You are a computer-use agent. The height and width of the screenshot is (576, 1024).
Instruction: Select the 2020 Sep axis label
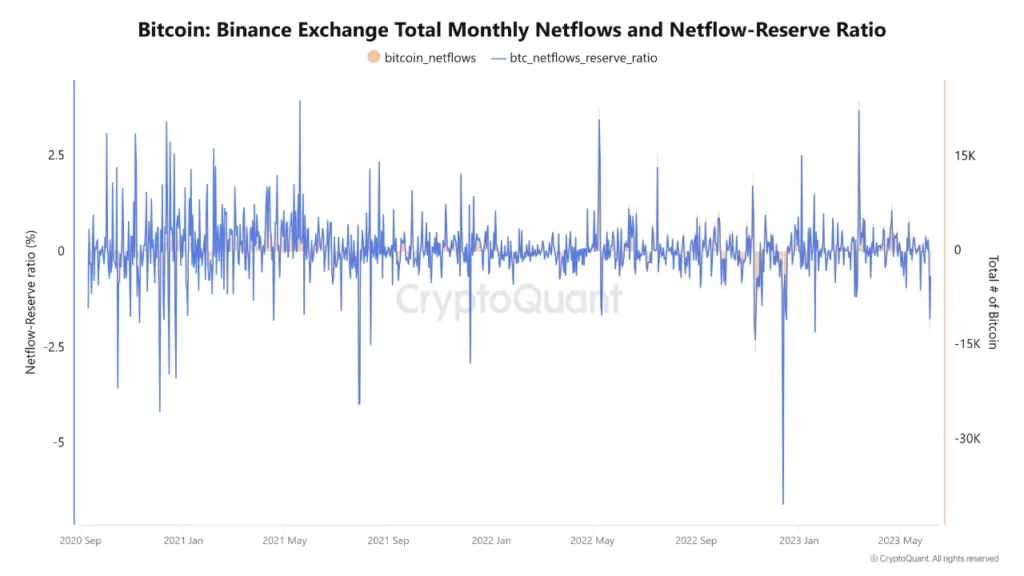[83, 540]
